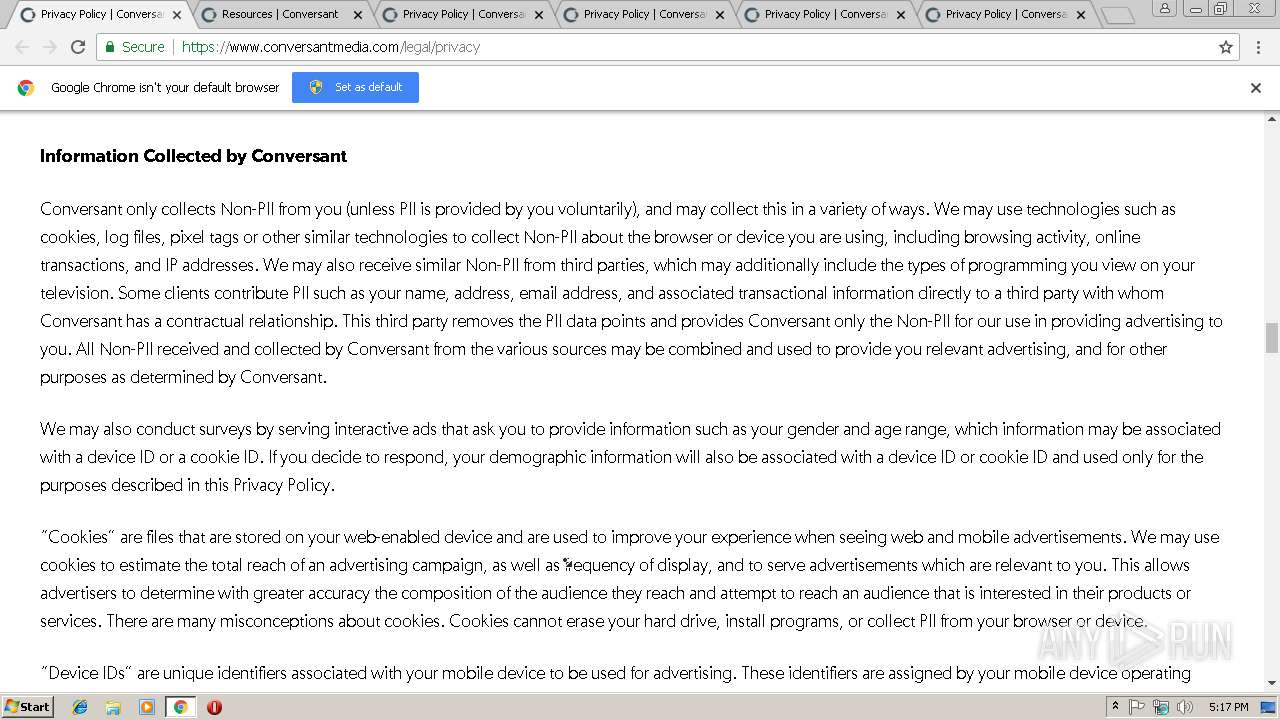Select the Chrome taskbar icon
The width and height of the screenshot is (1280, 720).
coord(180,707)
